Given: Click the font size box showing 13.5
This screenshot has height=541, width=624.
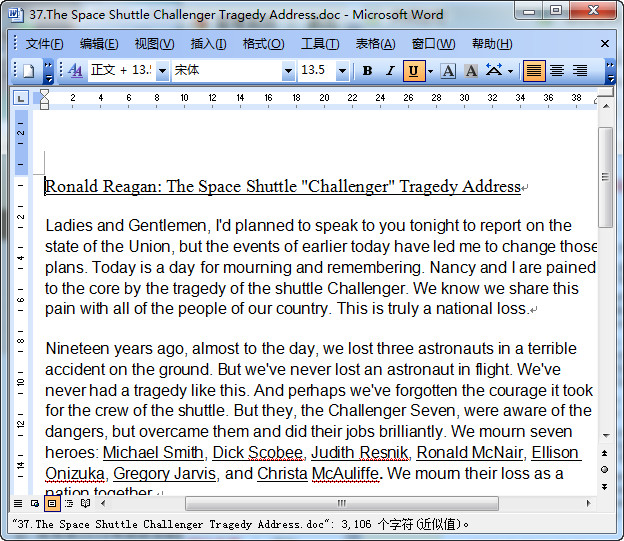Looking at the screenshot, I should pyautogui.click(x=317, y=71).
